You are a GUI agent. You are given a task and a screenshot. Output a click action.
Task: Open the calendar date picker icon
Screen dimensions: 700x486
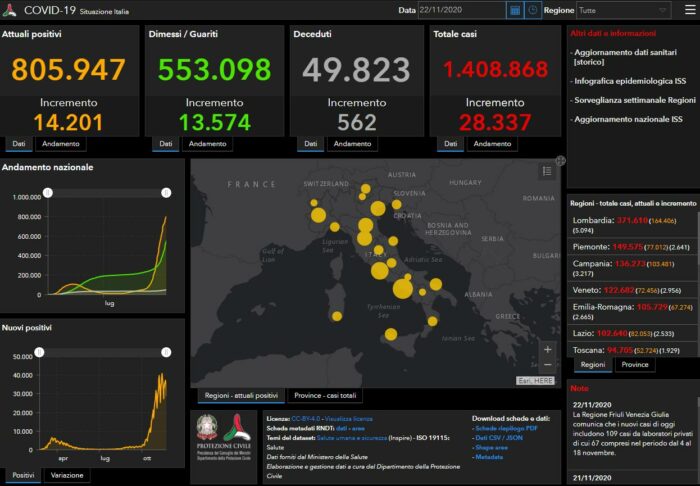(x=515, y=10)
